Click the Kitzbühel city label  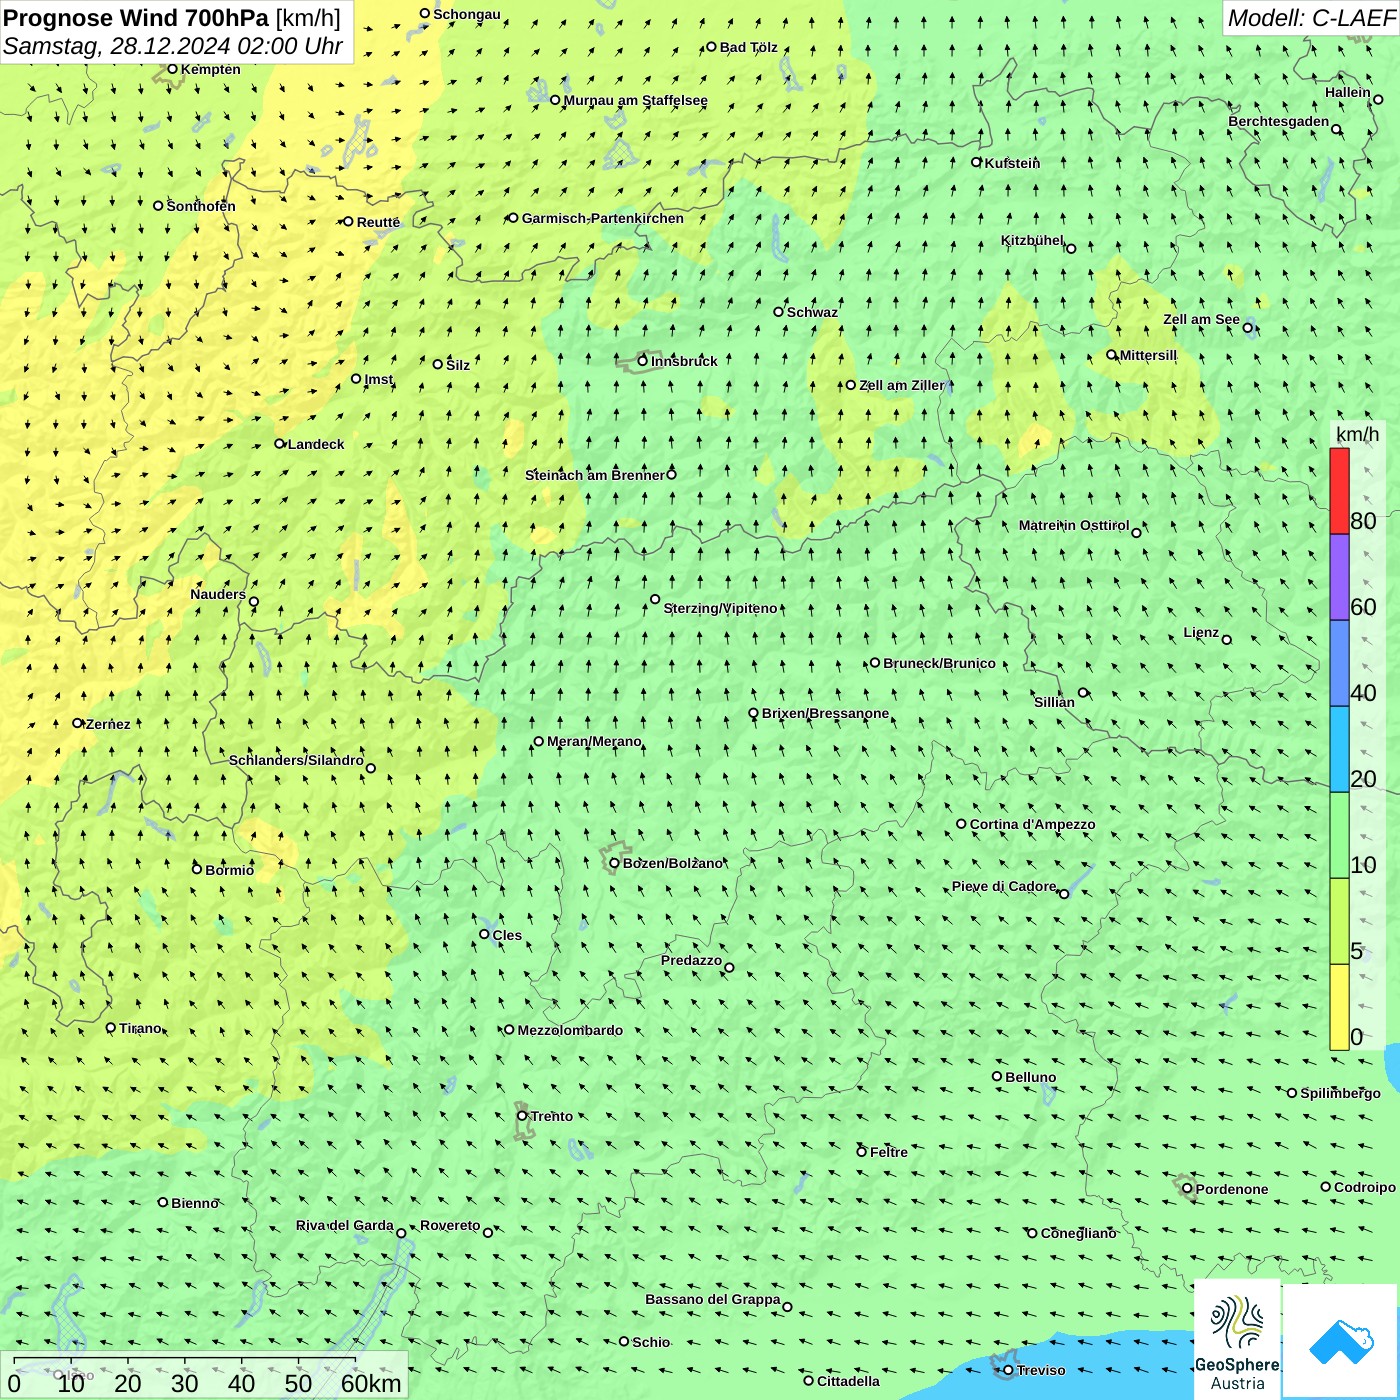pos(1032,241)
